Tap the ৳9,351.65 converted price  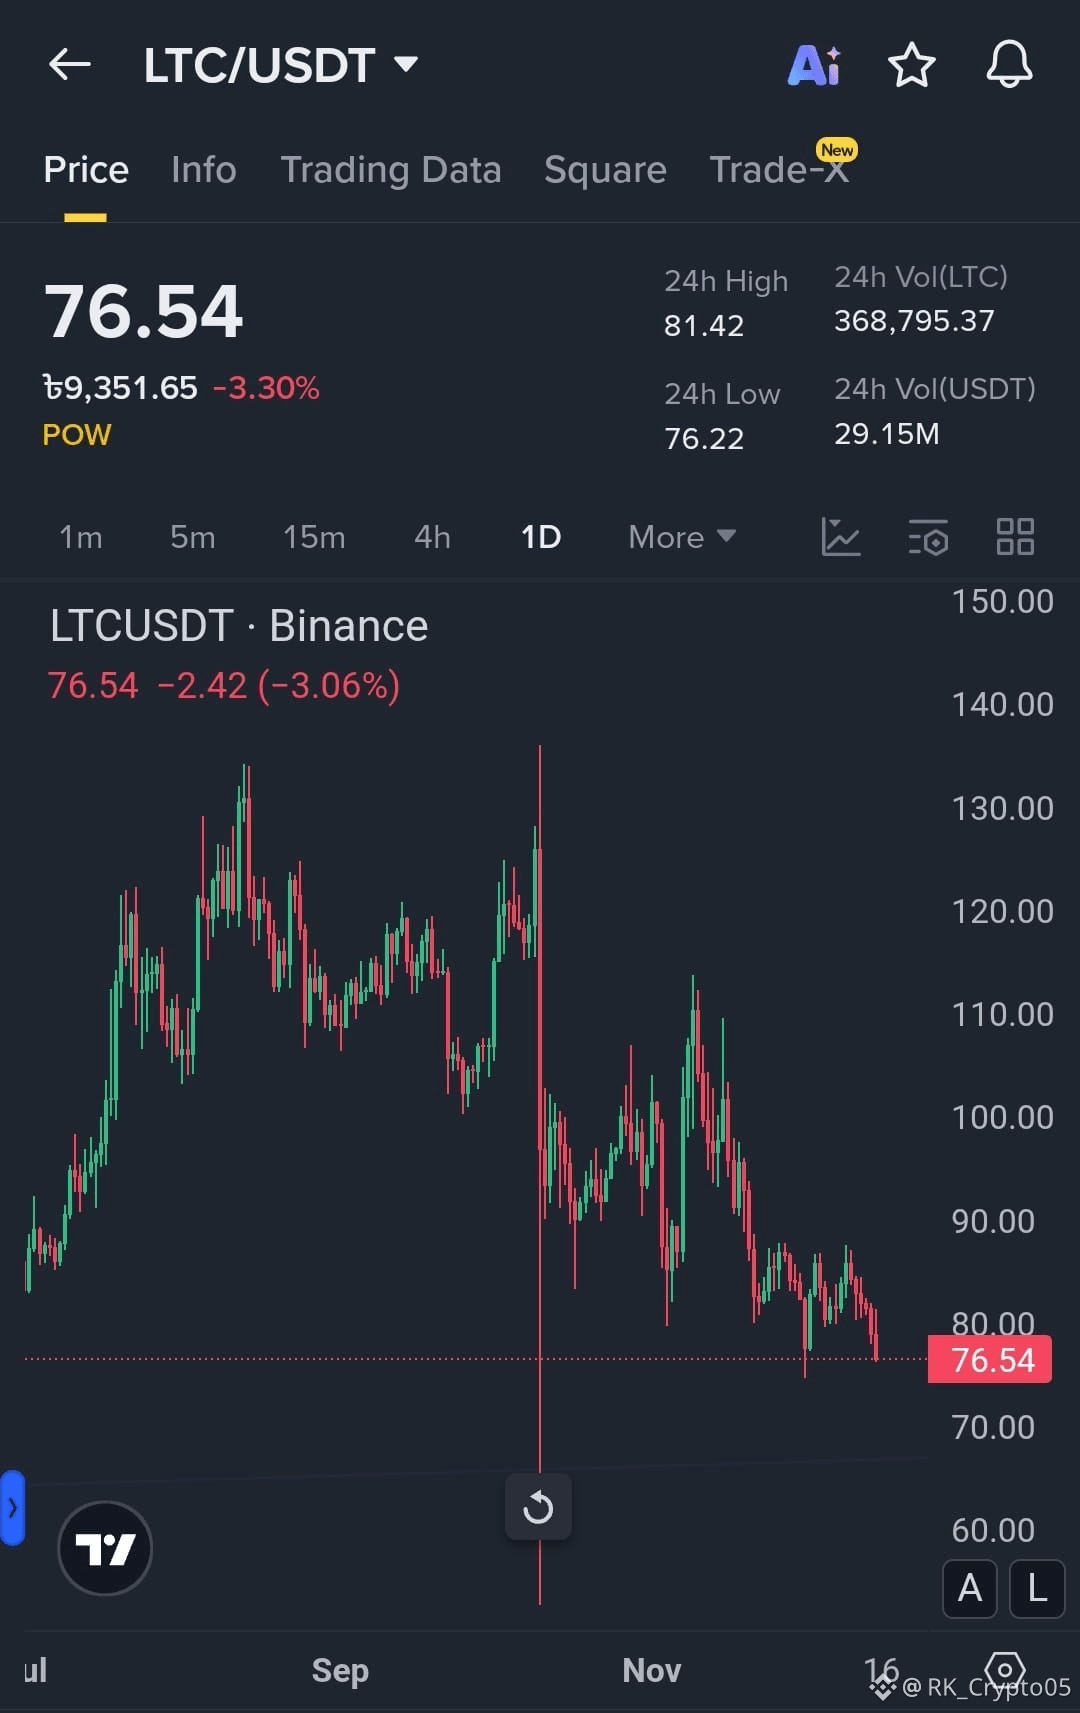[x=120, y=388]
